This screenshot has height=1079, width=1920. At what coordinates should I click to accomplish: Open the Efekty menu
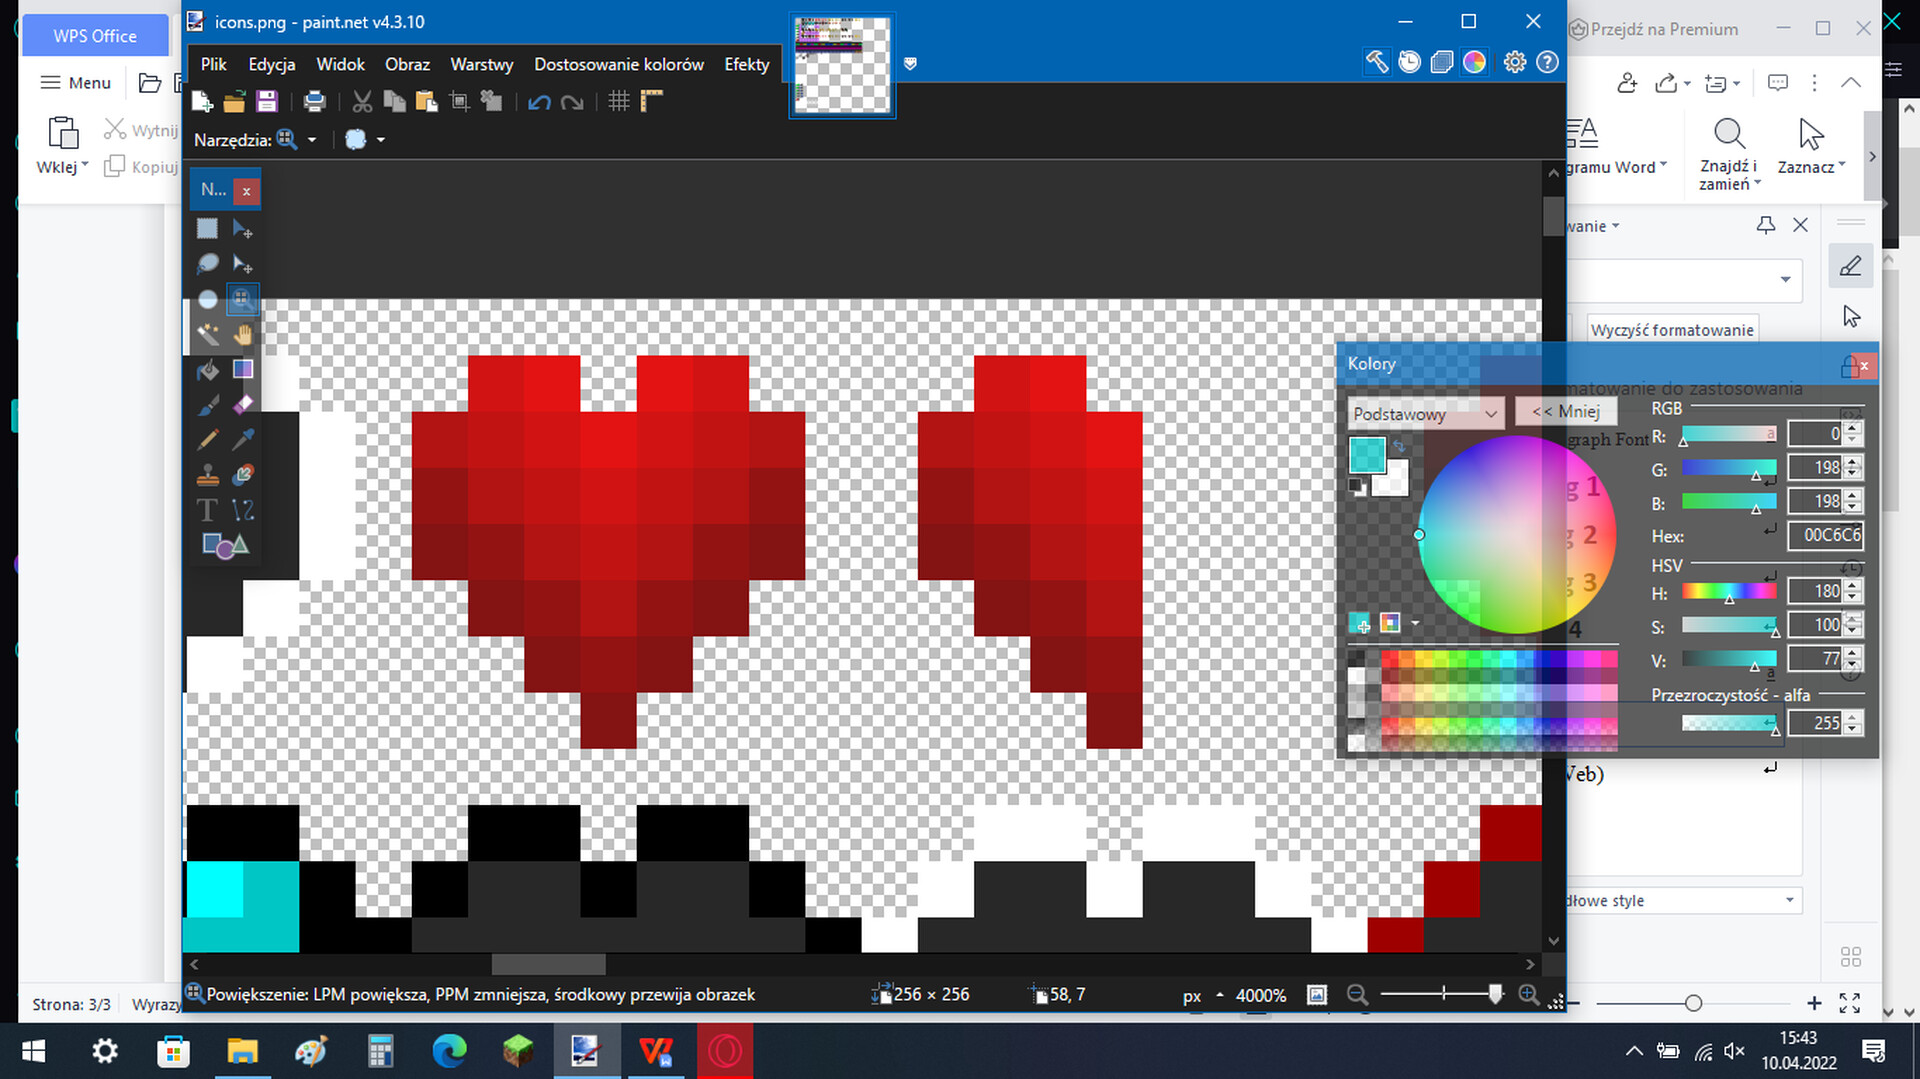point(746,63)
